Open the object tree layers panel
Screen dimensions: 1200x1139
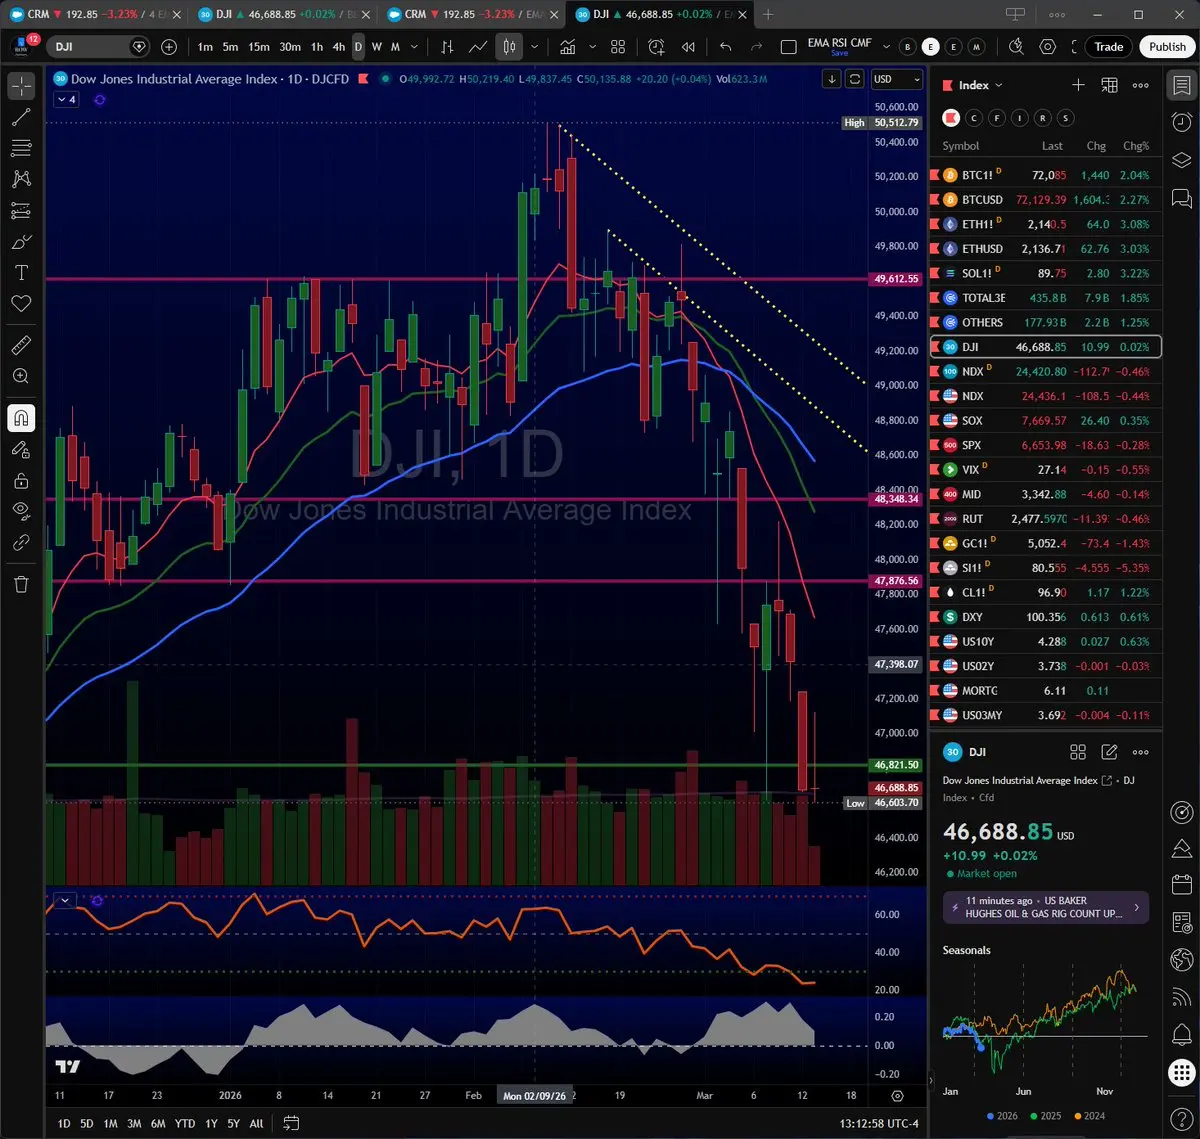pyautogui.click(x=1181, y=160)
